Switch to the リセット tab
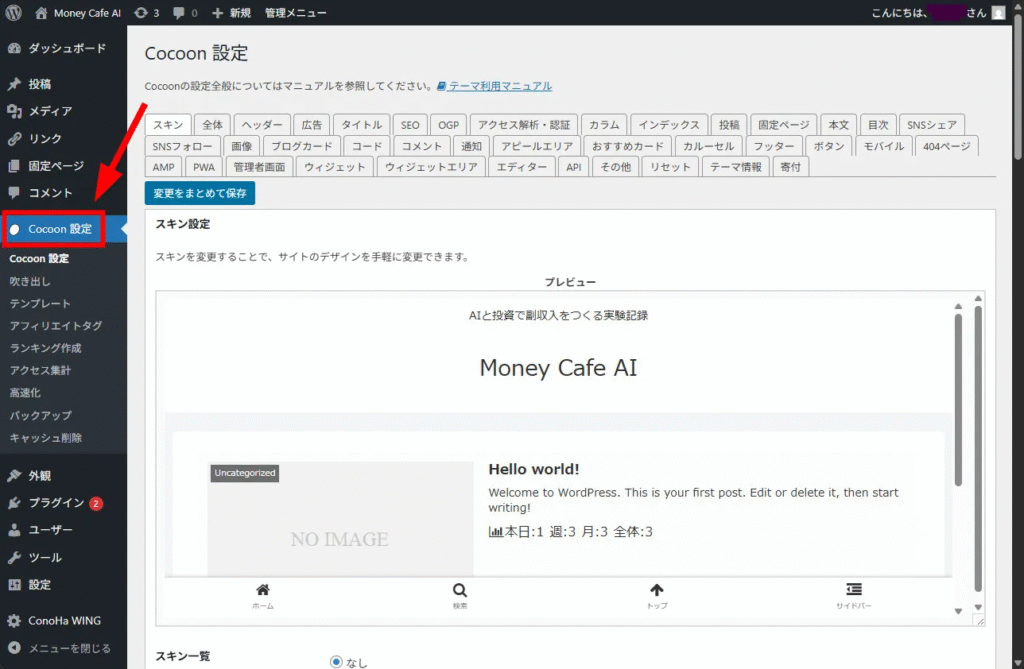This screenshot has height=669, width=1024. coord(670,167)
